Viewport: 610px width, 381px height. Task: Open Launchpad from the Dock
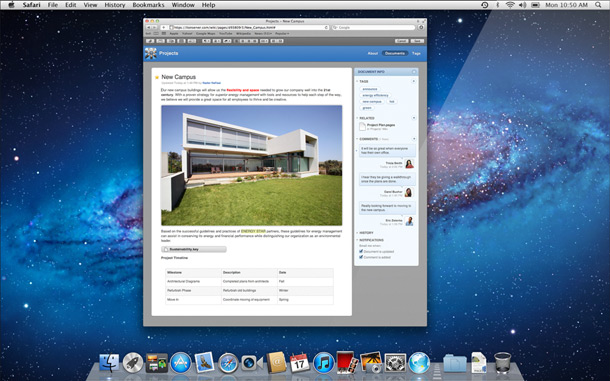pyautogui.click(x=133, y=363)
